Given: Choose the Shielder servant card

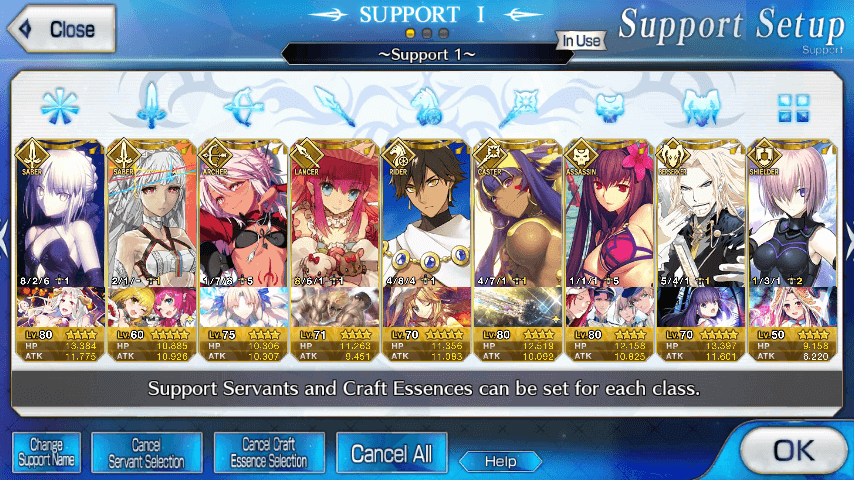Looking at the screenshot, I should [792, 250].
